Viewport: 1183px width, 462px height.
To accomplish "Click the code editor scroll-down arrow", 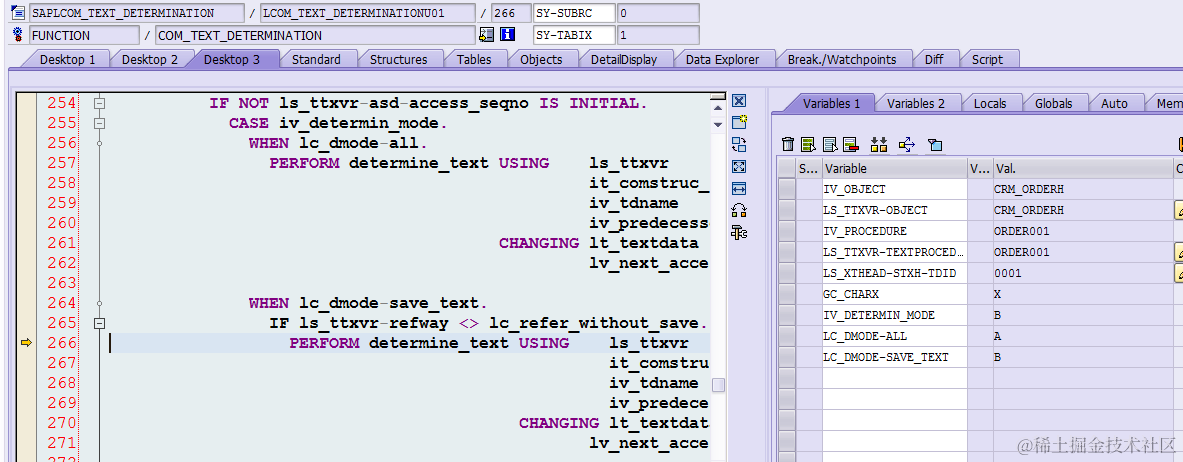I will [x=717, y=124].
